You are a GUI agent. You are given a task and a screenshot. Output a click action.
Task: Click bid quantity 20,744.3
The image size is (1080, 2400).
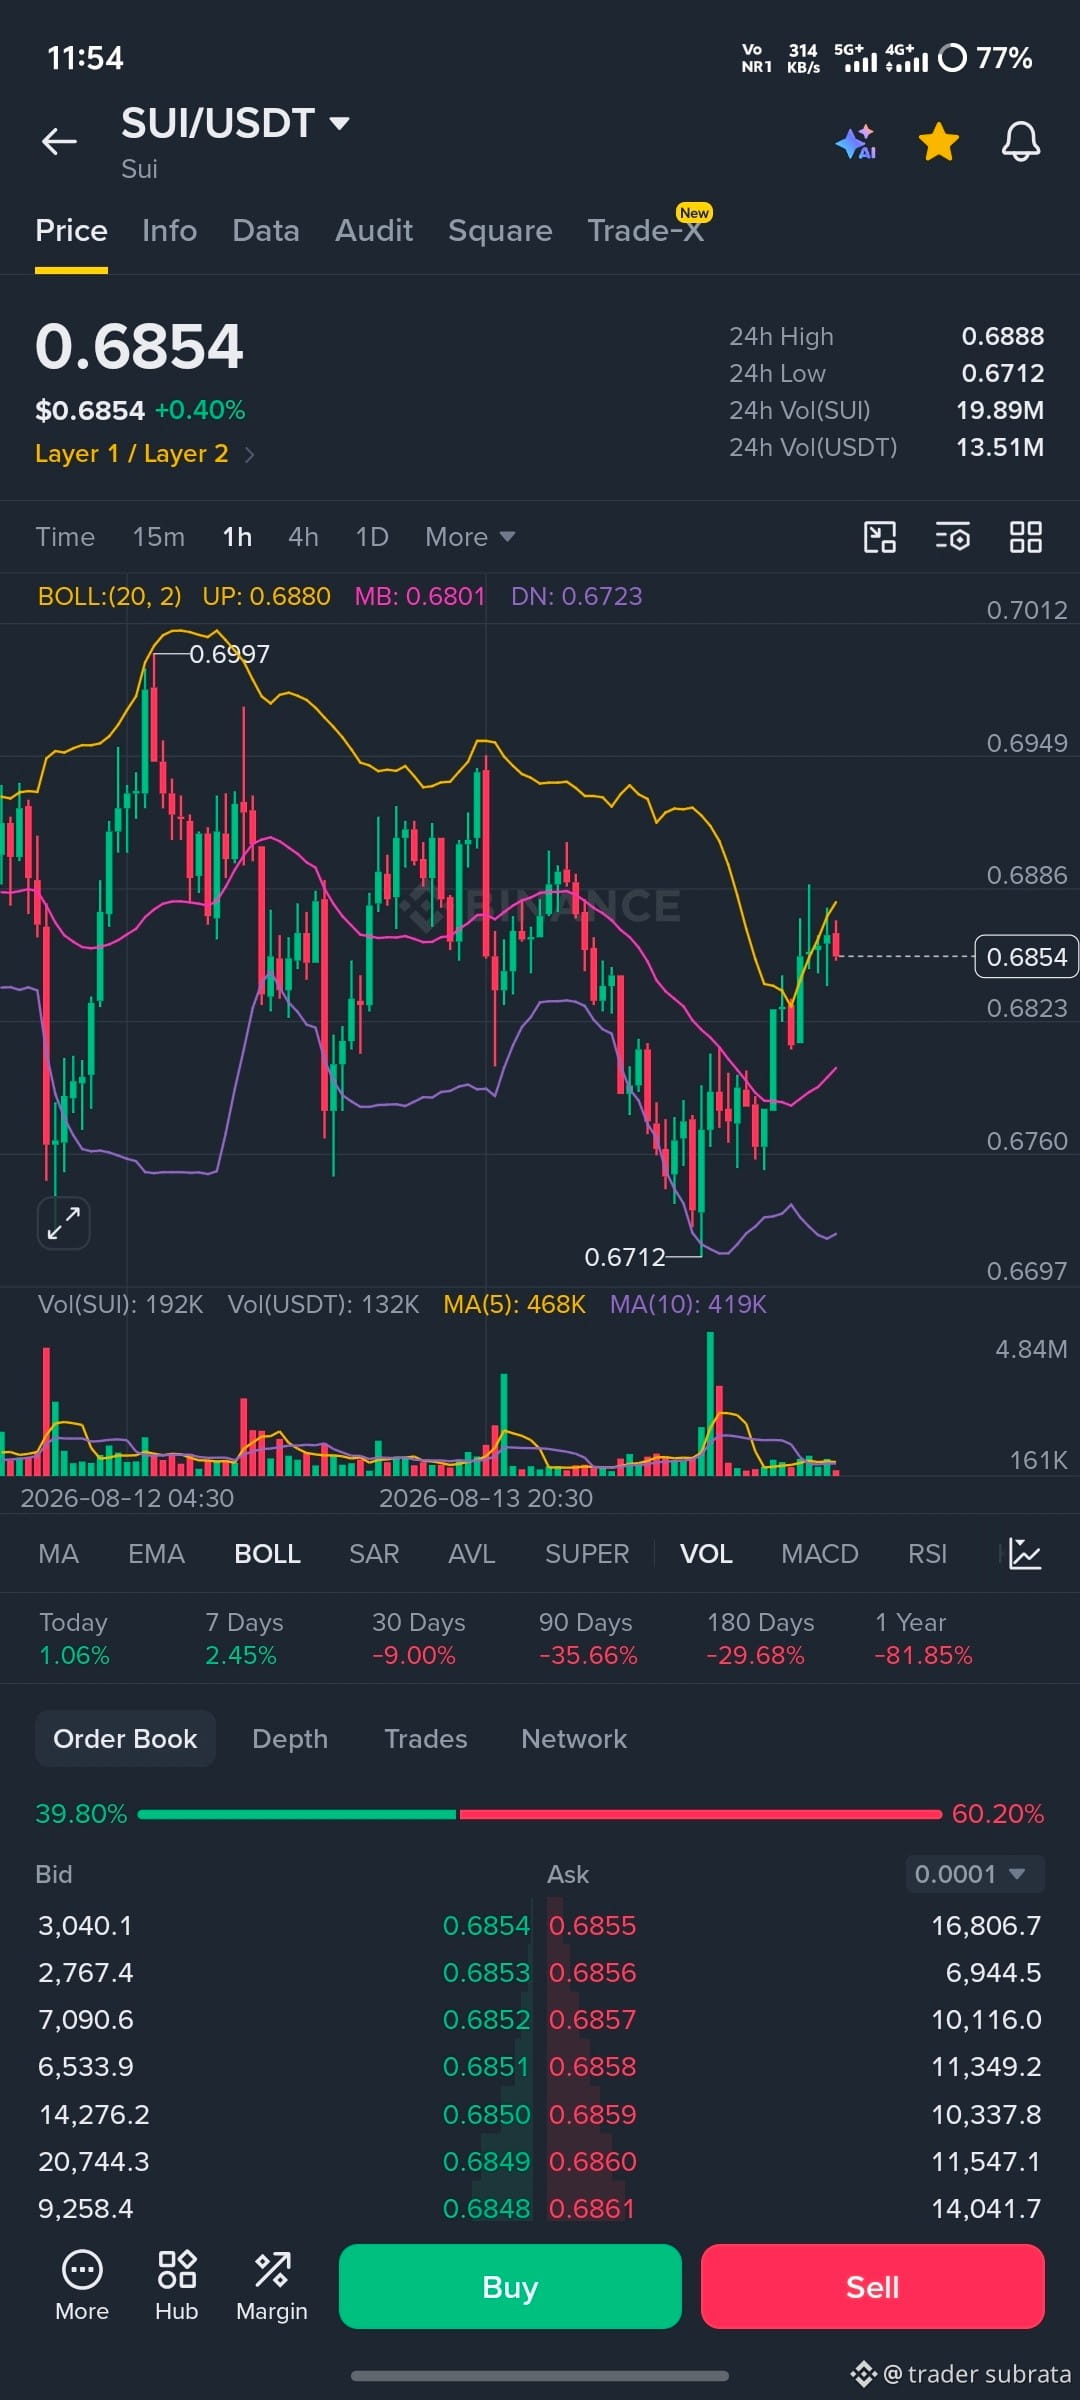click(x=93, y=2162)
